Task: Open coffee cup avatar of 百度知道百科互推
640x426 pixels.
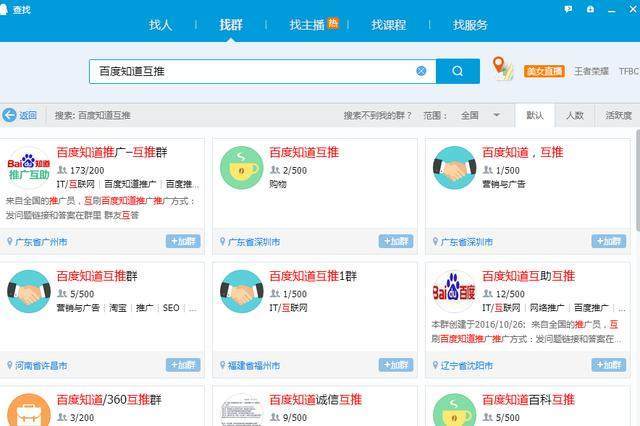Action: point(455,410)
